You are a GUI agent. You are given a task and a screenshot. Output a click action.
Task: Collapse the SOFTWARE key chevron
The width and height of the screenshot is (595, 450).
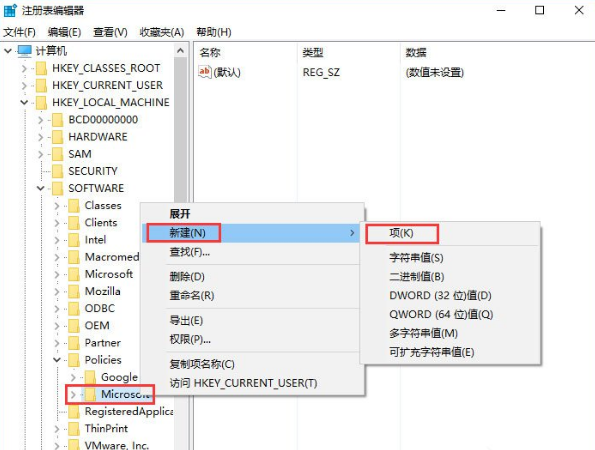click(41, 188)
